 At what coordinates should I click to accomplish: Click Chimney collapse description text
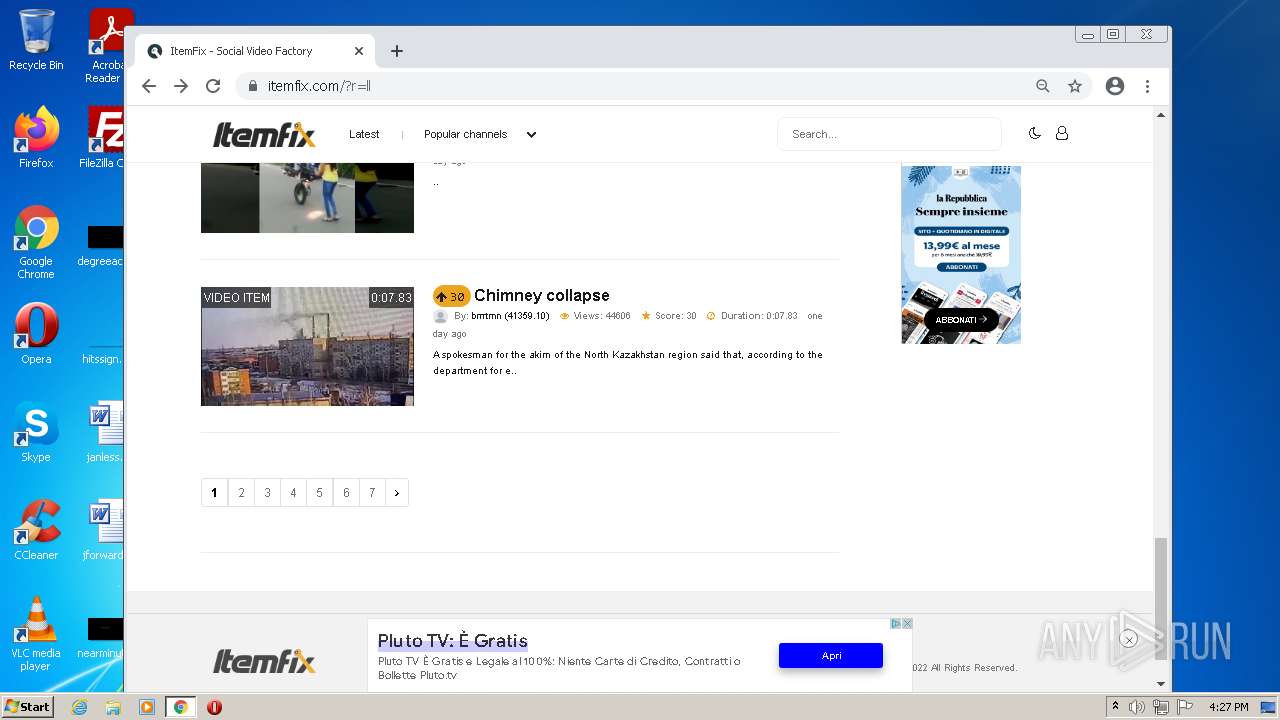tap(628, 362)
